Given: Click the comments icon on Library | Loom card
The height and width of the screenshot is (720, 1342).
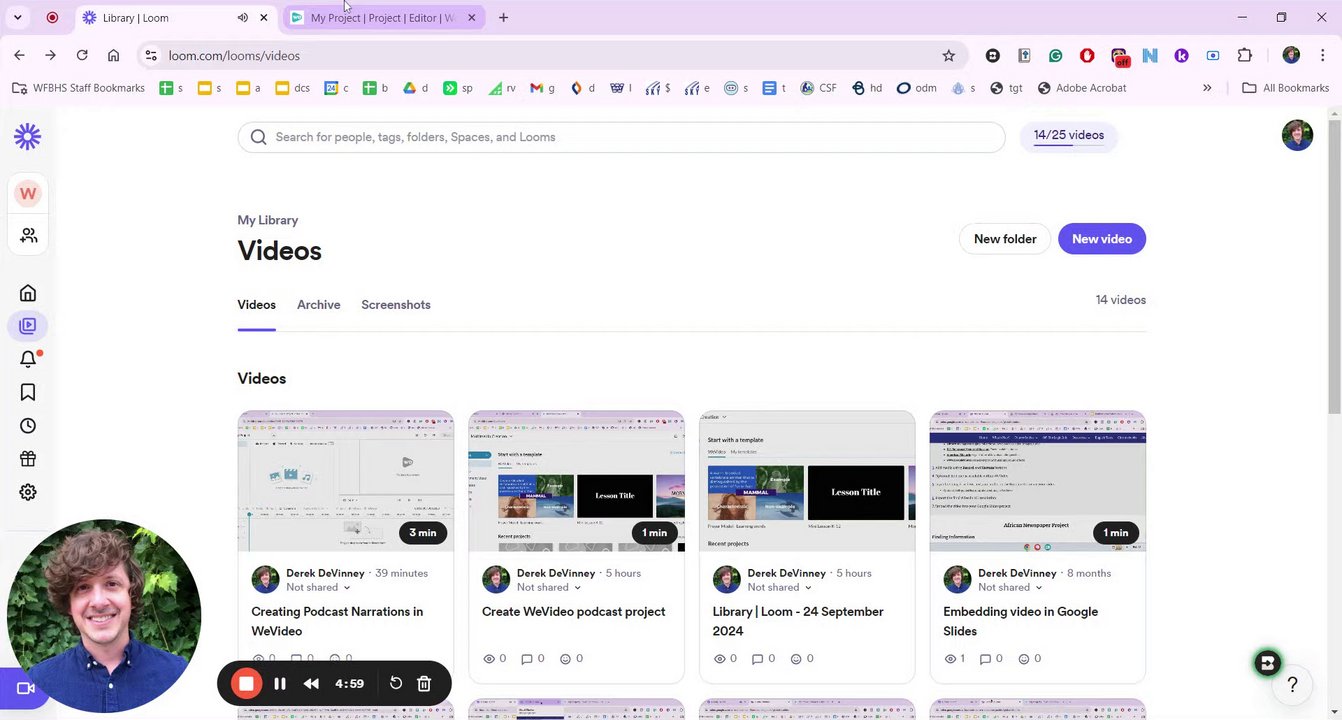Looking at the screenshot, I should 758,659.
